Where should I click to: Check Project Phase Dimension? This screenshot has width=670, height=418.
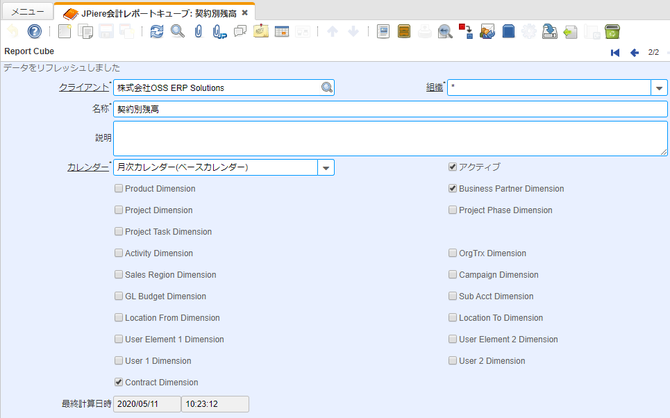tap(453, 210)
